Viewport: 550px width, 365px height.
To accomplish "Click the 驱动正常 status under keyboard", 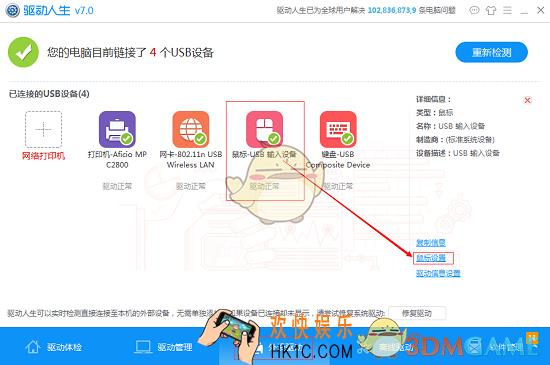I will pyautogui.click(x=338, y=186).
